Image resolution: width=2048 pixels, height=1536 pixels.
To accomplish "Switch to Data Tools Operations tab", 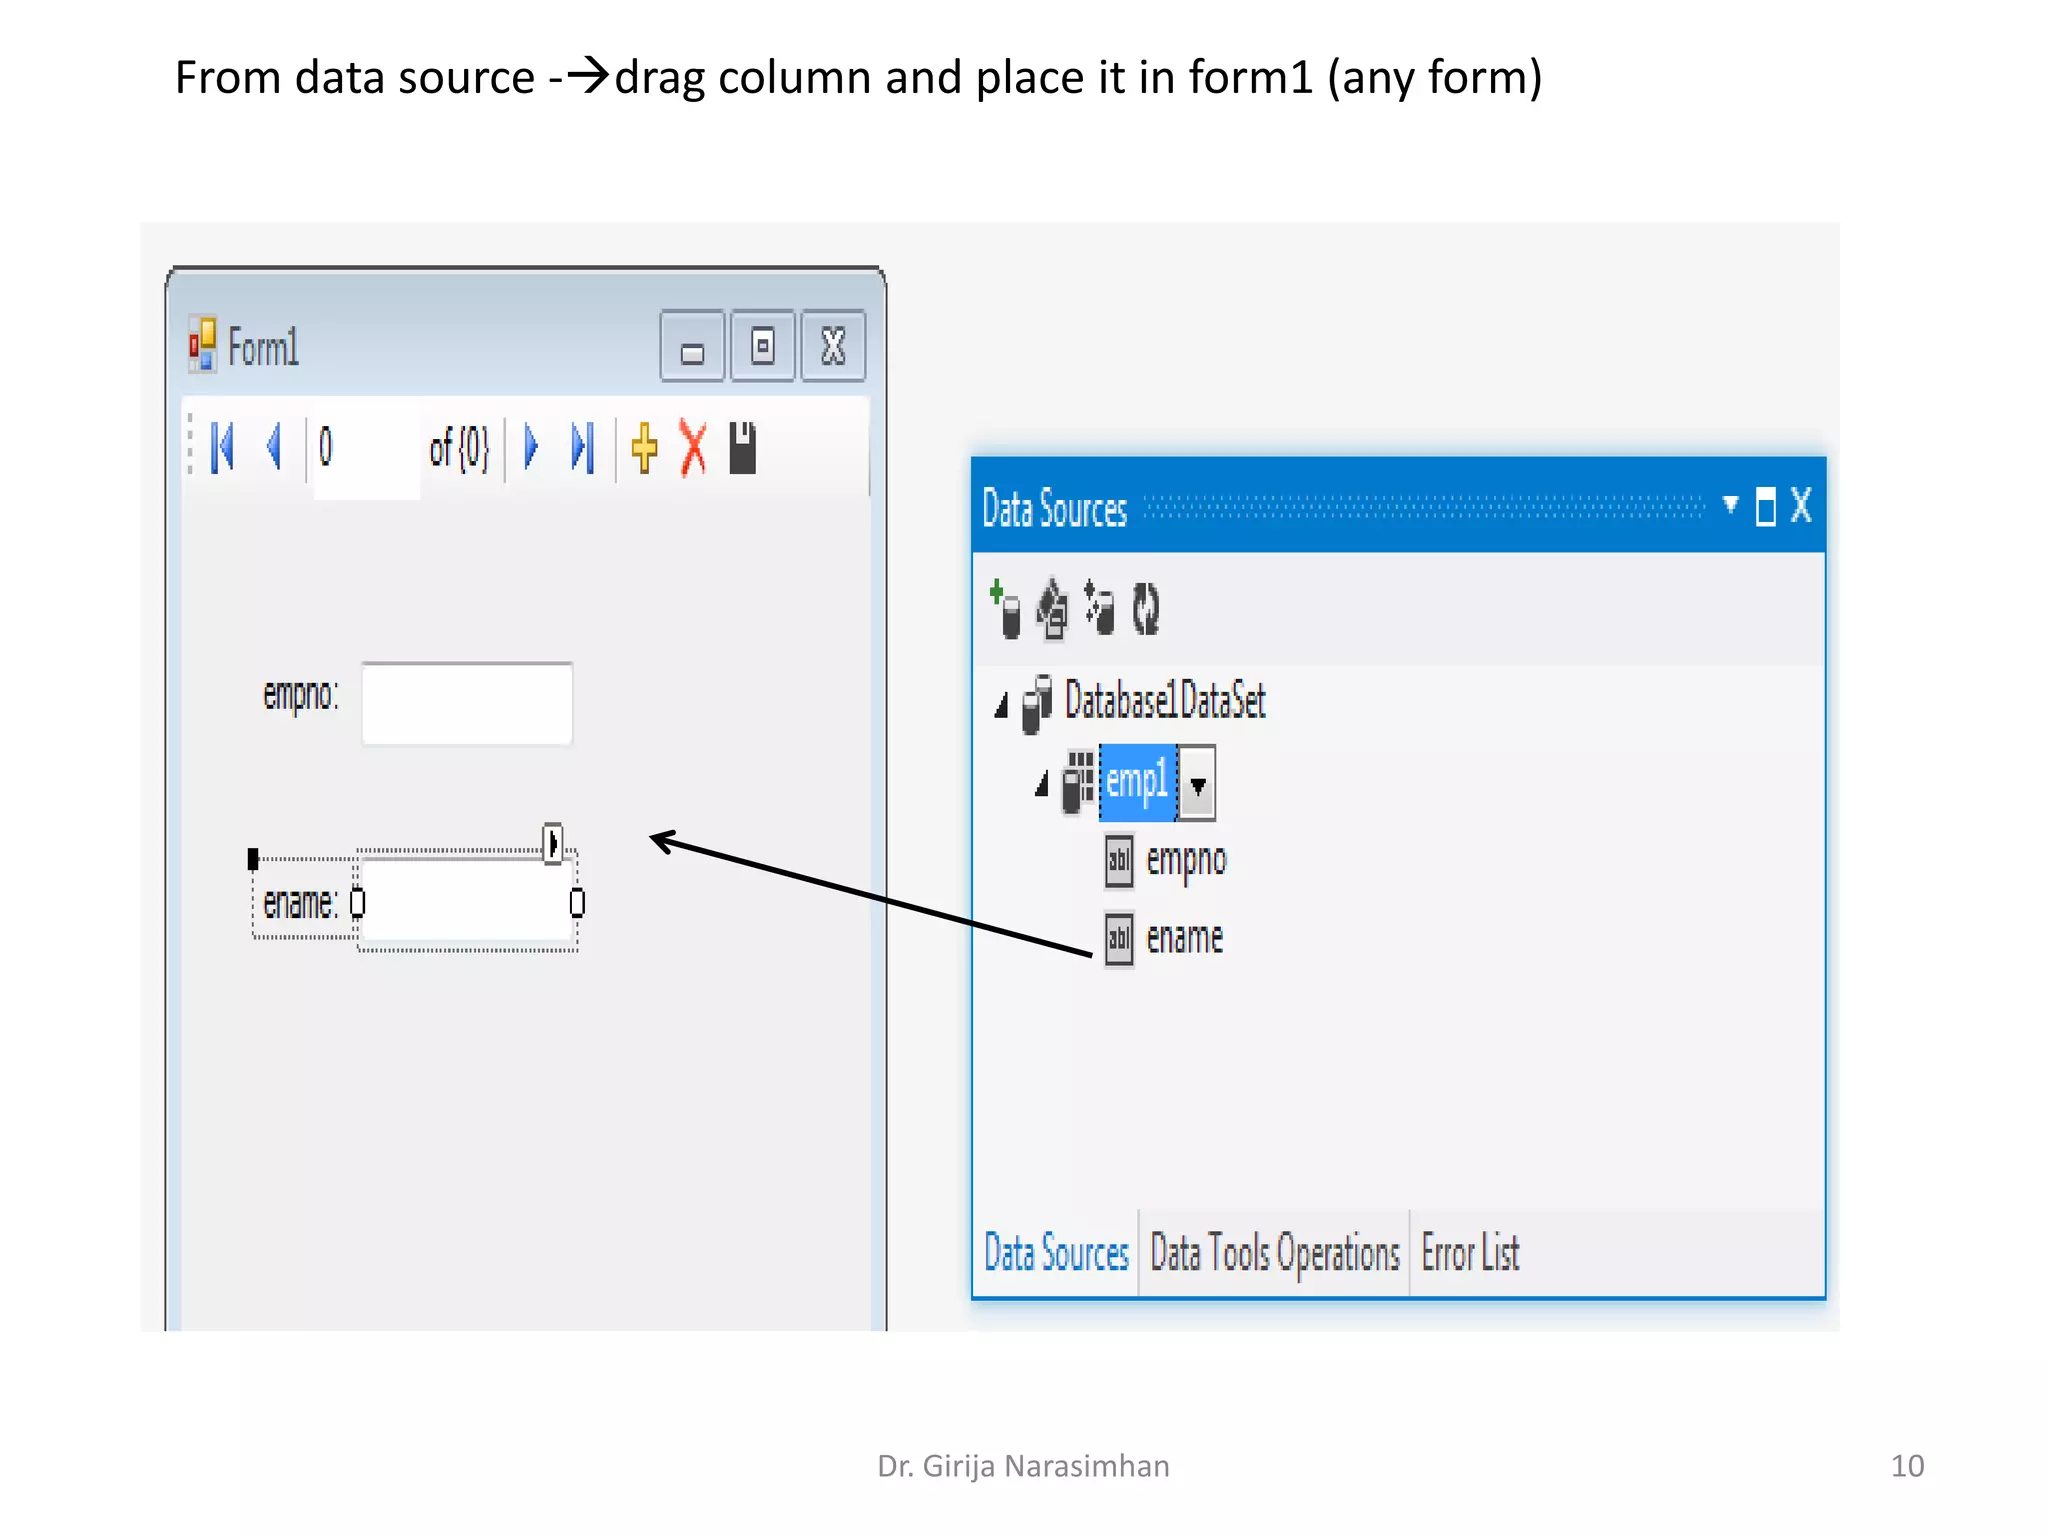I will [x=1274, y=1253].
